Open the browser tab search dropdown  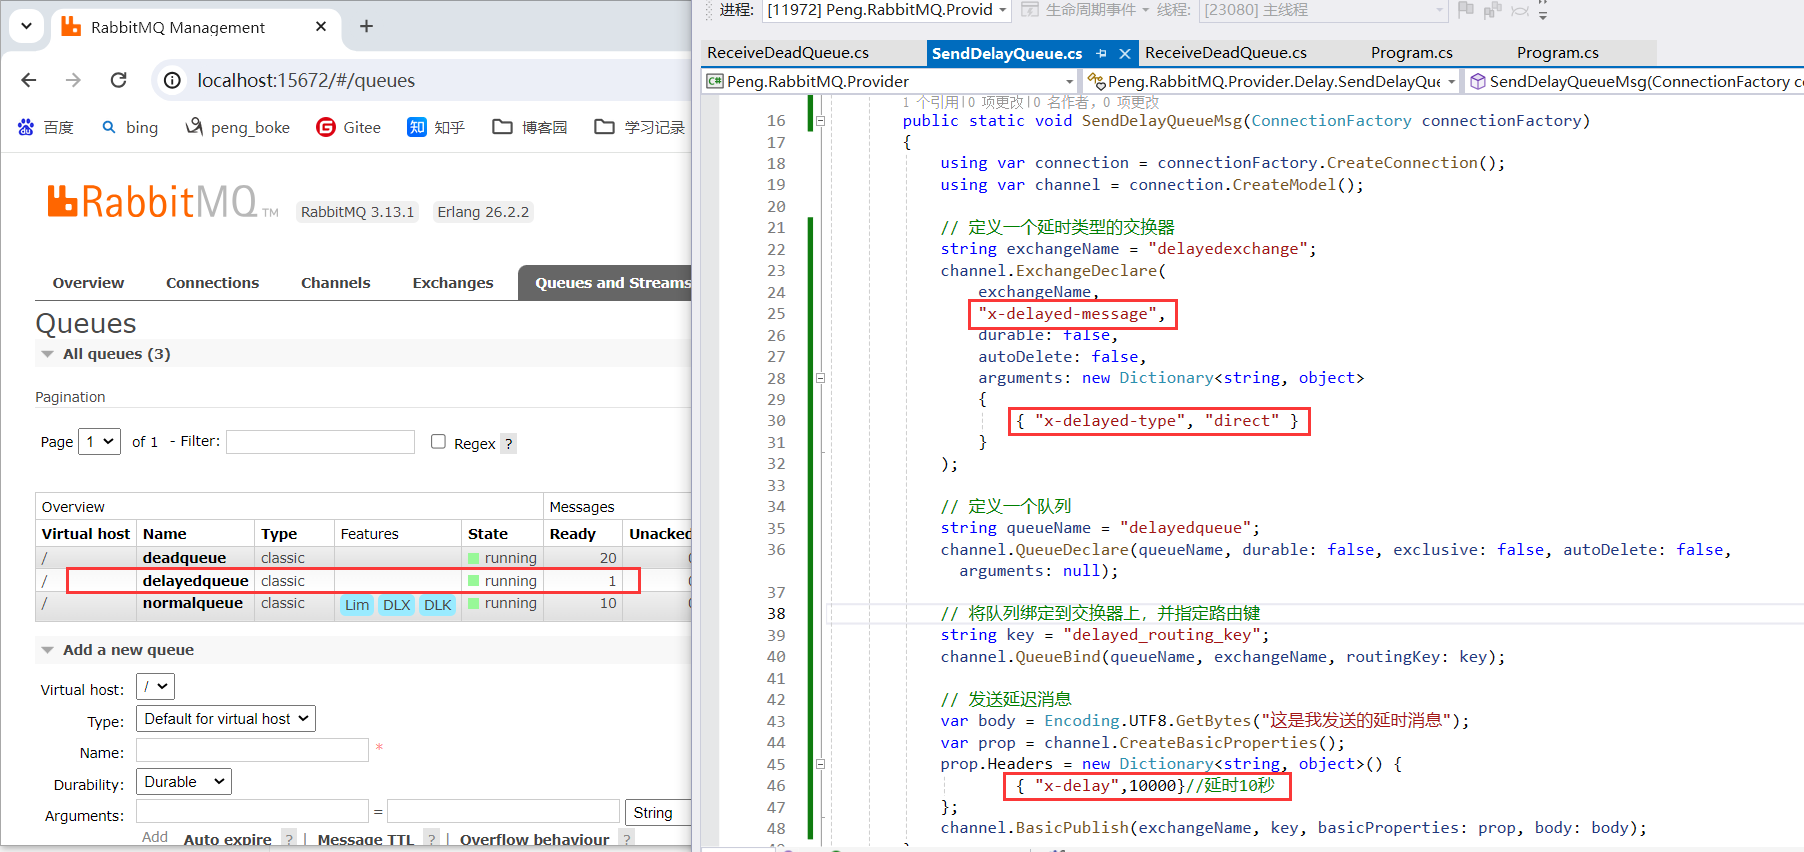point(26,26)
